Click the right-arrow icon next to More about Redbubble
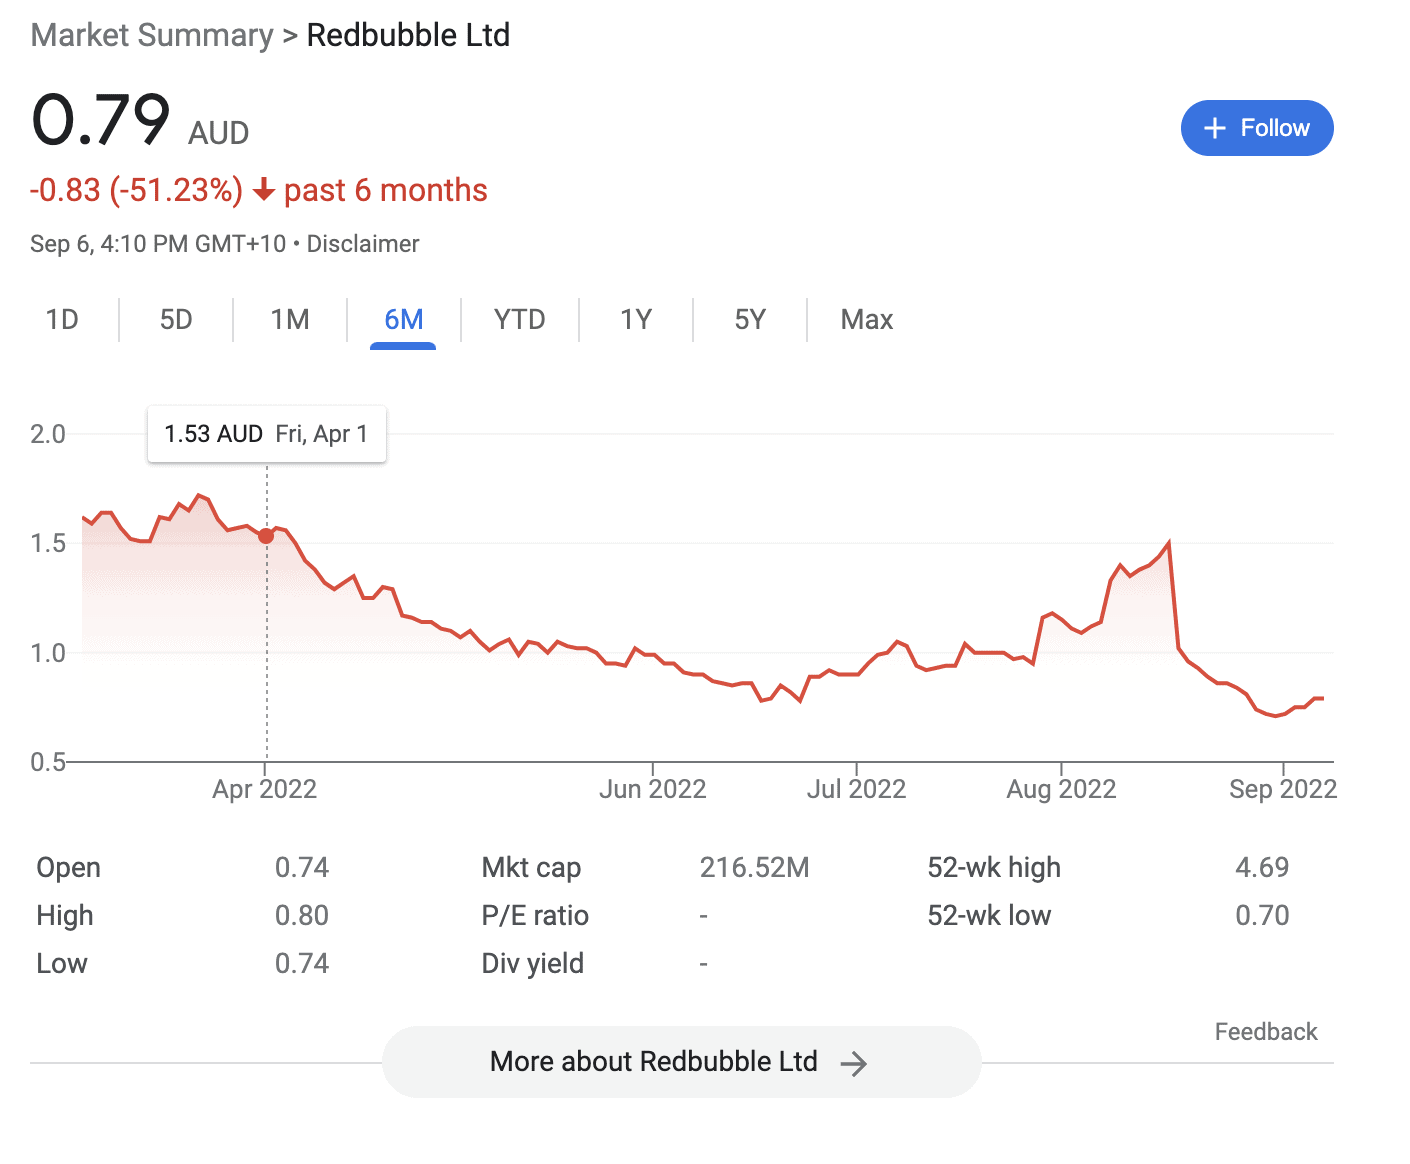Image resolution: width=1410 pixels, height=1164 pixels. point(855,1062)
